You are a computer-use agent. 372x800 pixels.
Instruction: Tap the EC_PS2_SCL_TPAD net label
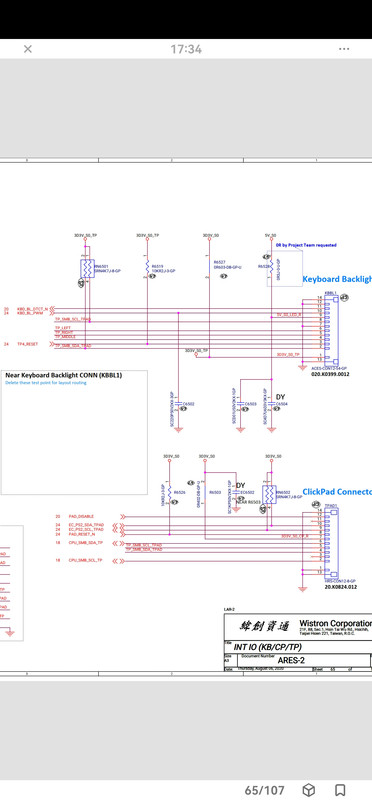point(86,530)
